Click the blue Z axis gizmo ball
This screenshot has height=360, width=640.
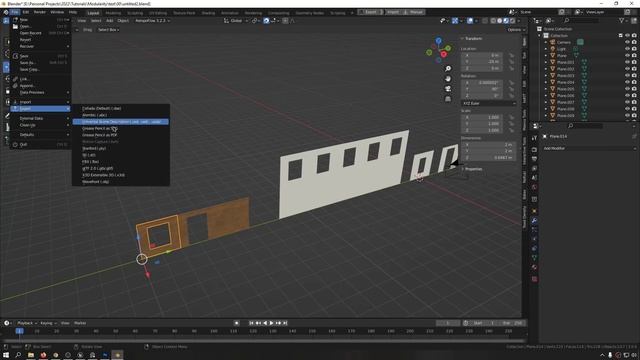pos(438,41)
